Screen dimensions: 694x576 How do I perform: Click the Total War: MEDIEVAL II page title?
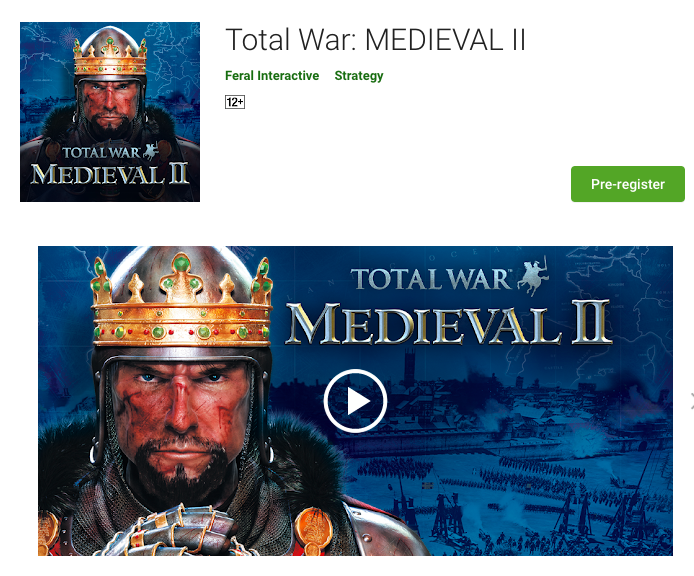coord(375,40)
